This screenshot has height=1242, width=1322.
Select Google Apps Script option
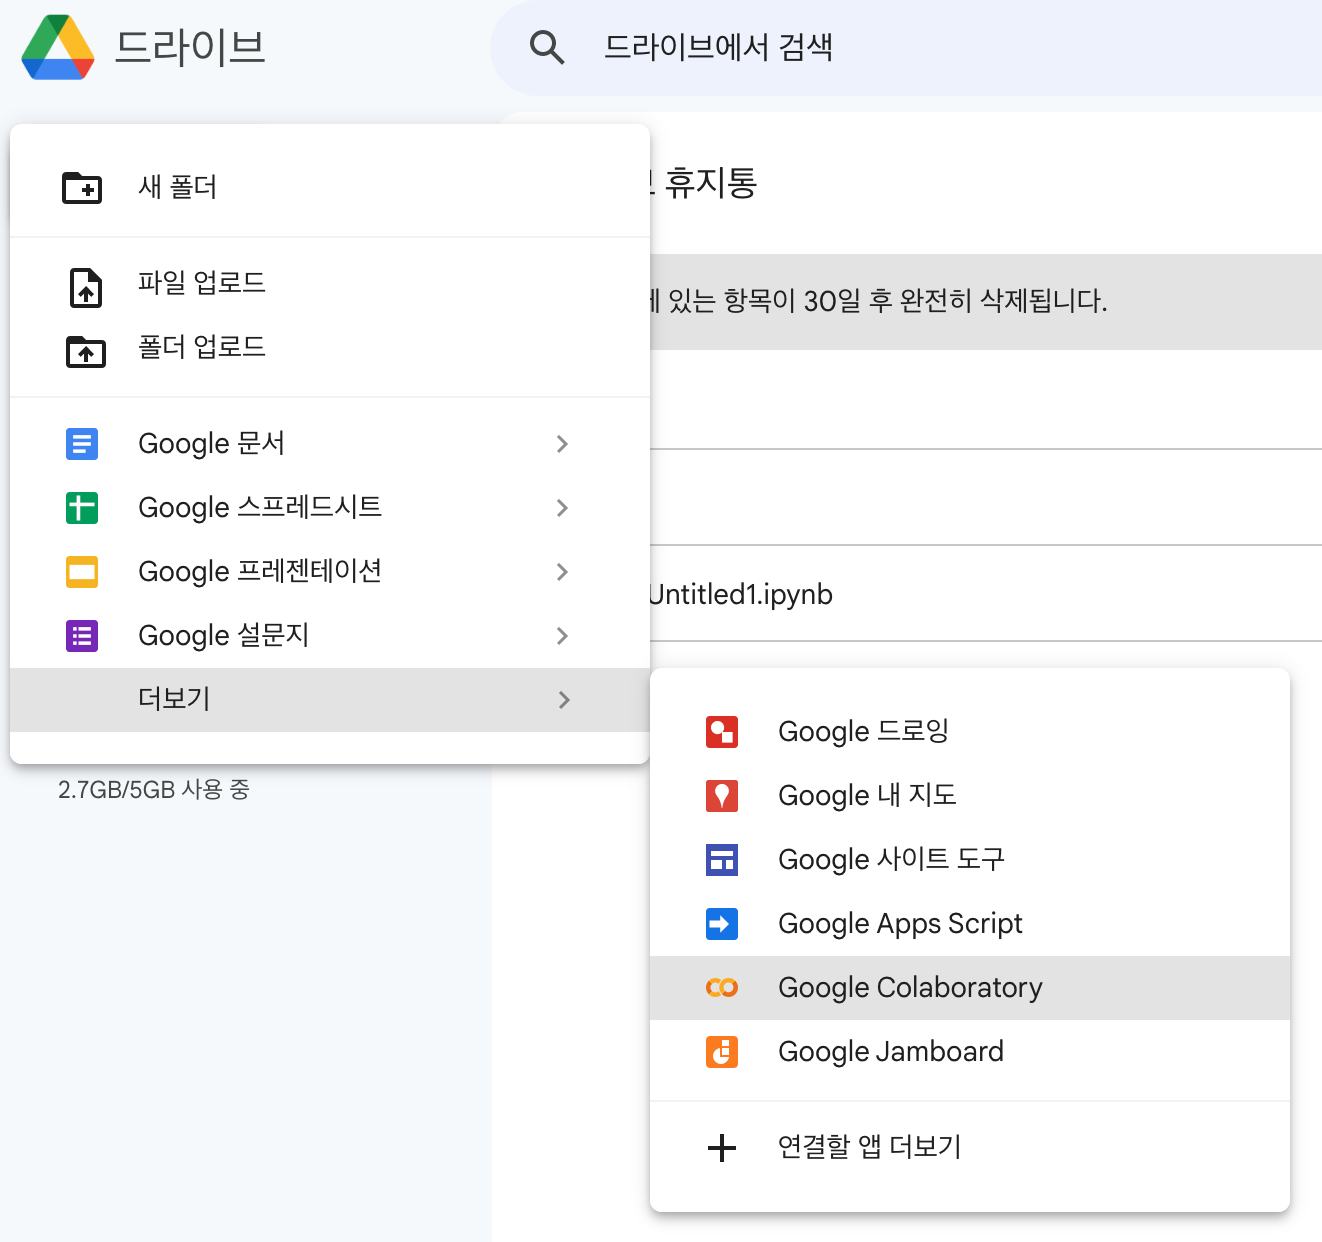[x=970, y=923]
